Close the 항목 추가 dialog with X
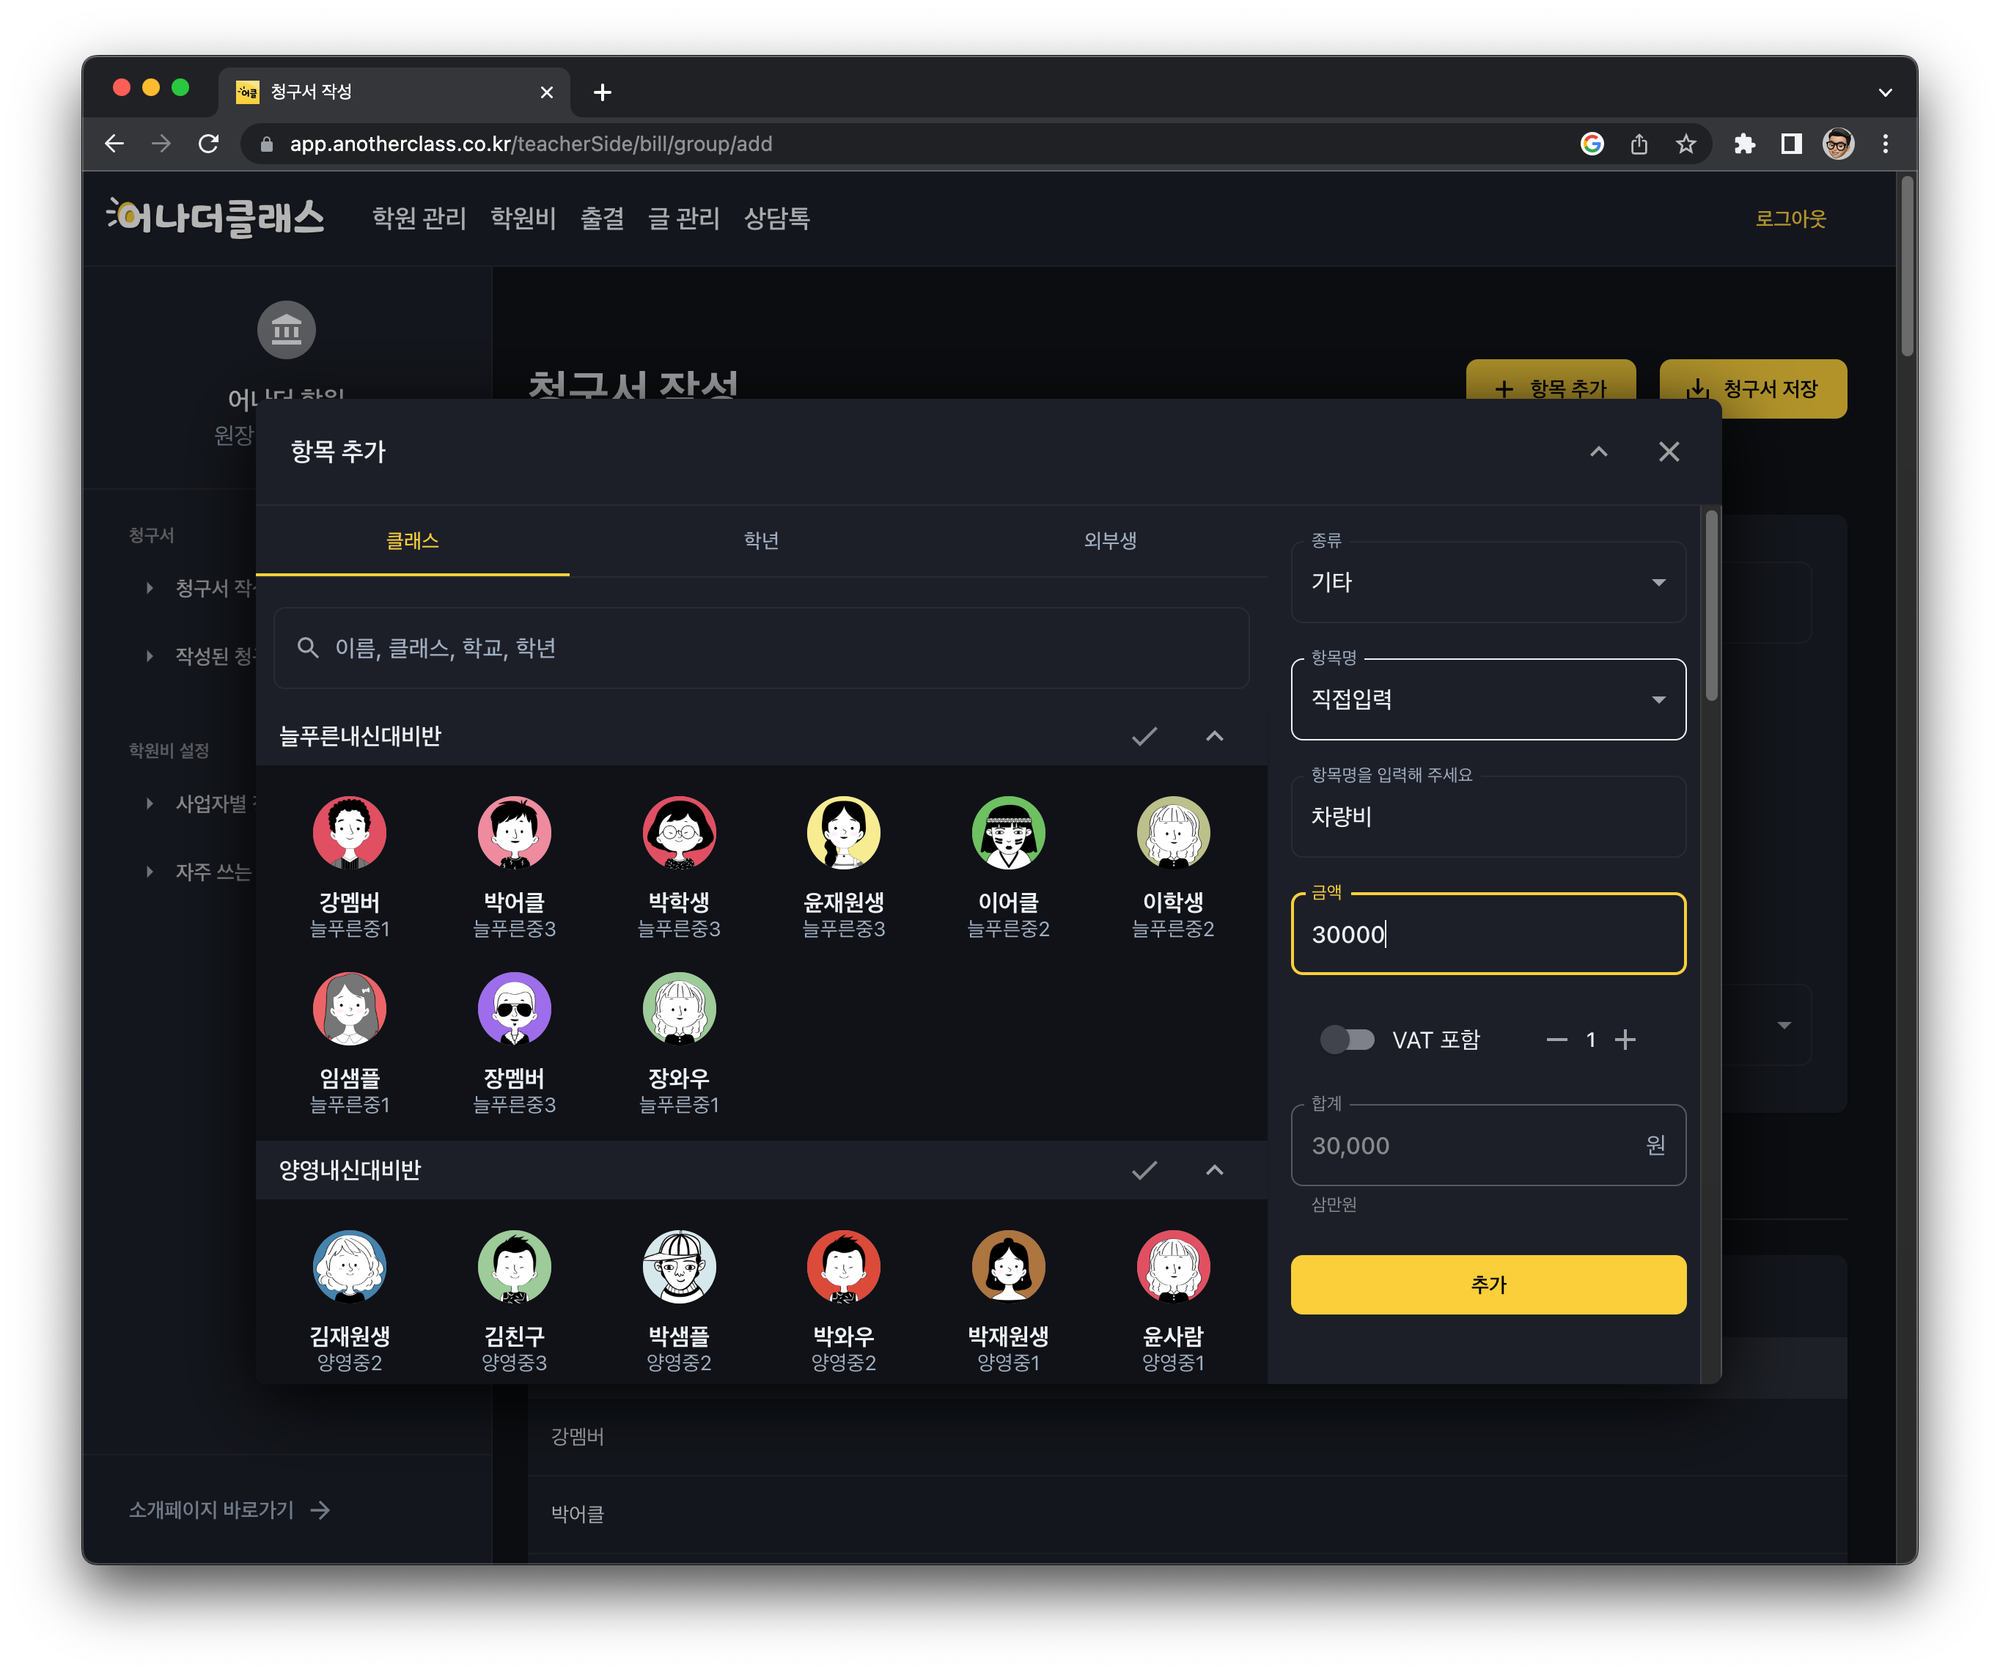The height and width of the screenshot is (1673, 2000). (x=1669, y=452)
